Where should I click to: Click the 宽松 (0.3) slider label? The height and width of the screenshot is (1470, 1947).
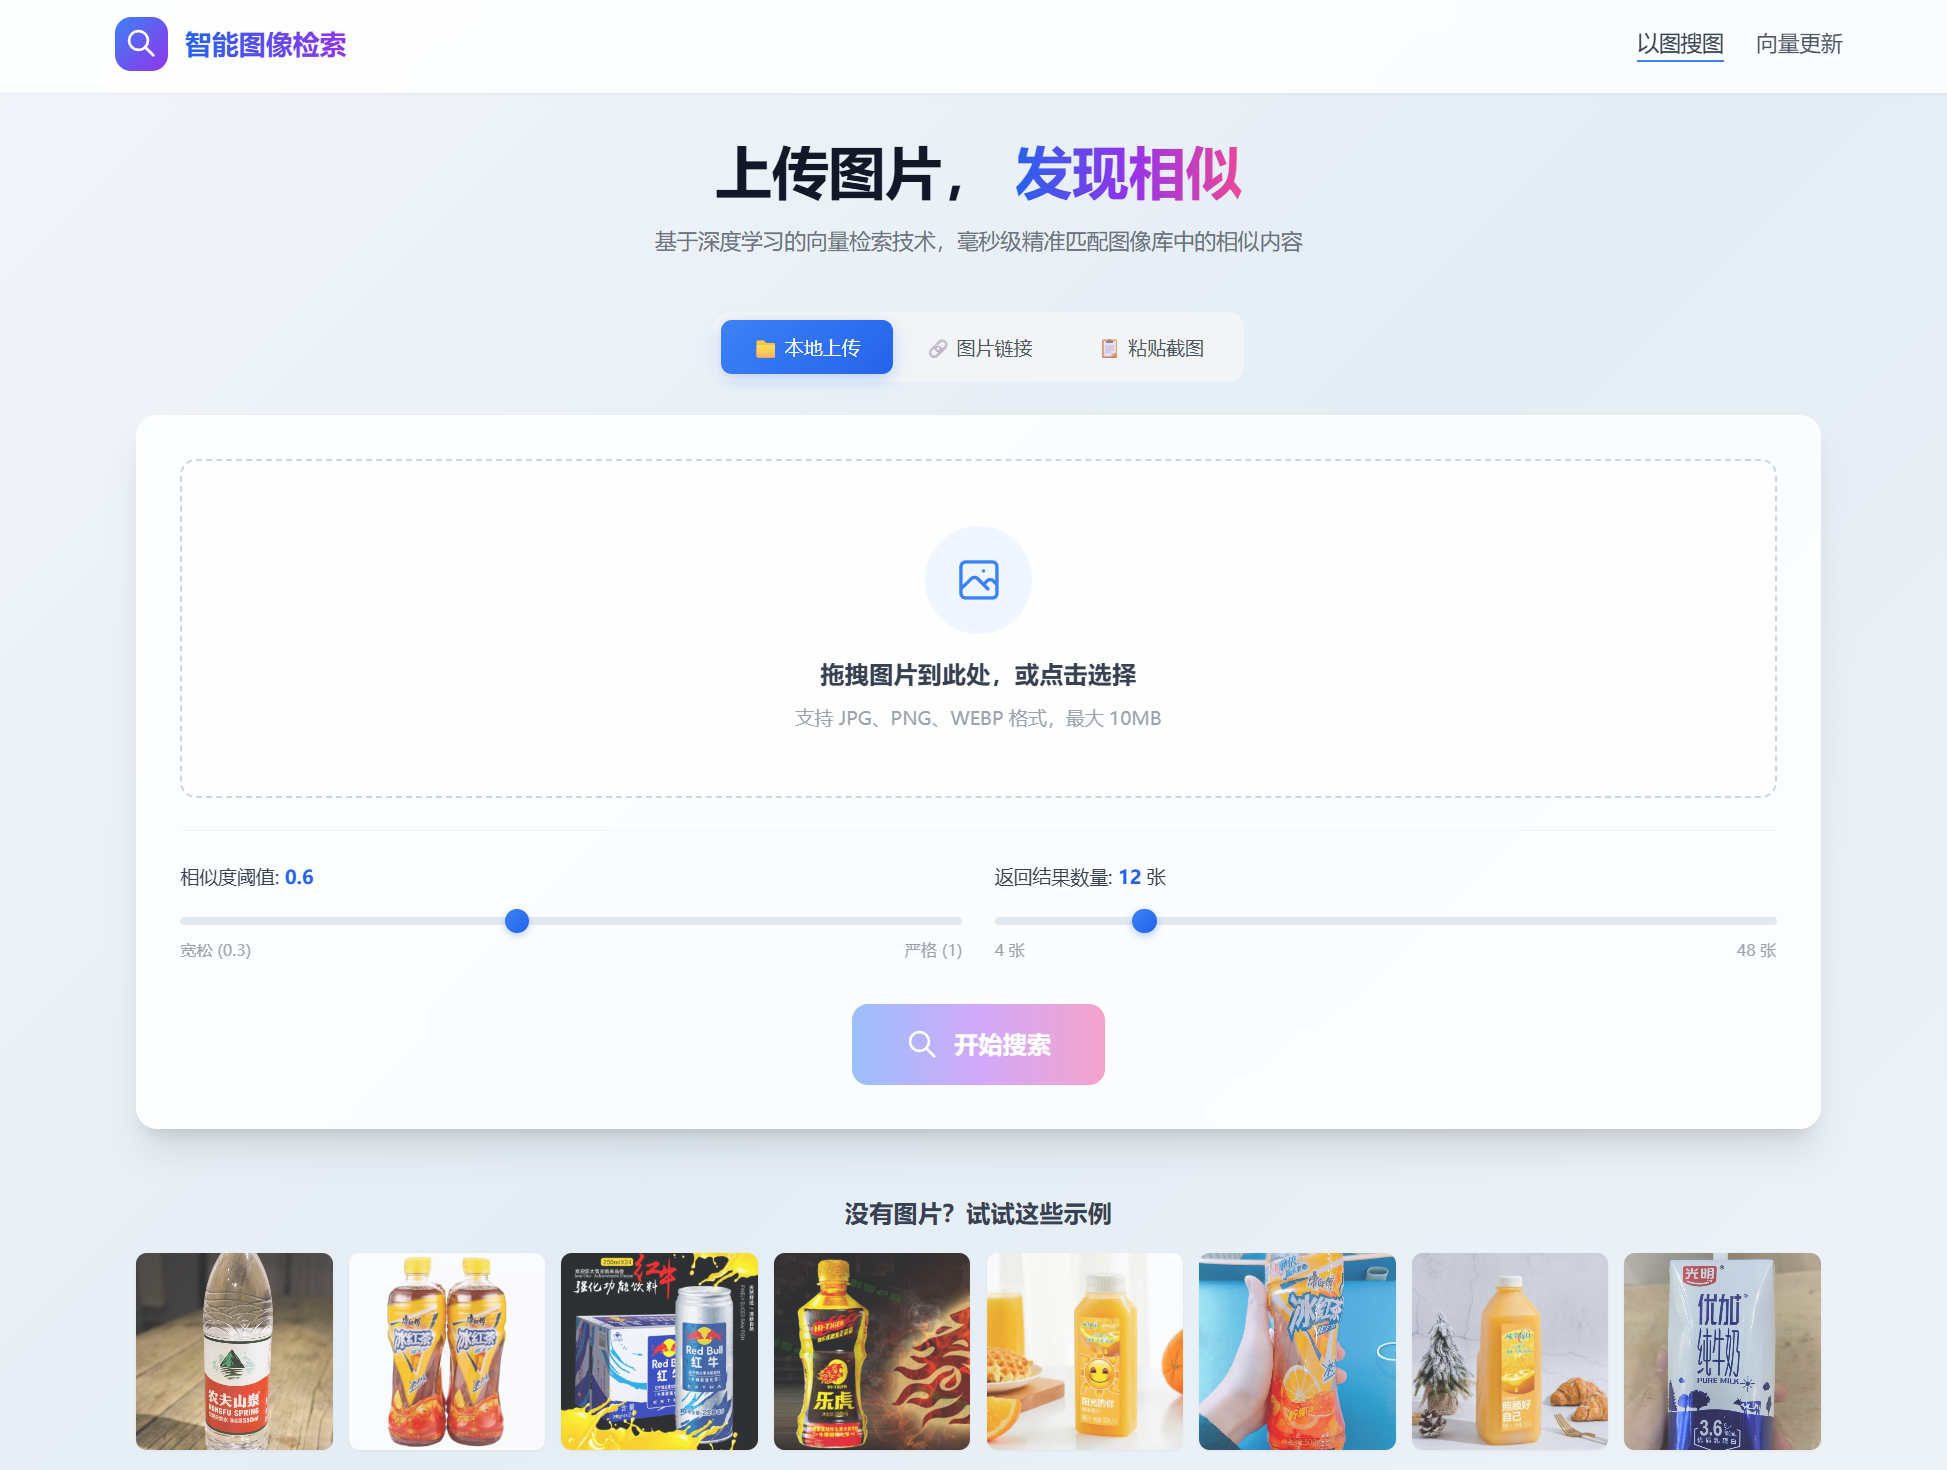click(x=215, y=950)
